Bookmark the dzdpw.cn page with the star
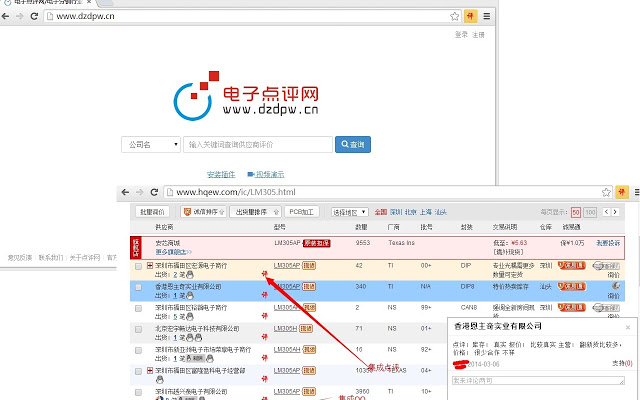640x400 pixels. click(x=455, y=16)
